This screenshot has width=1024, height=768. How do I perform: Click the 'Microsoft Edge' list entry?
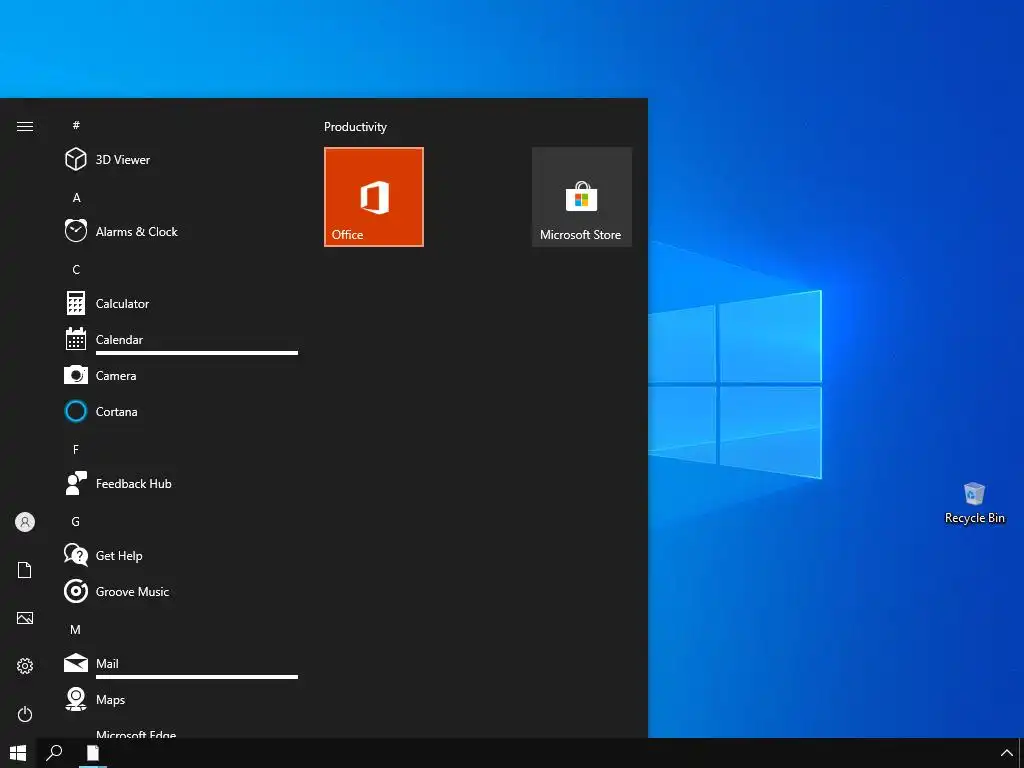pyautogui.click(x=136, y=733)
